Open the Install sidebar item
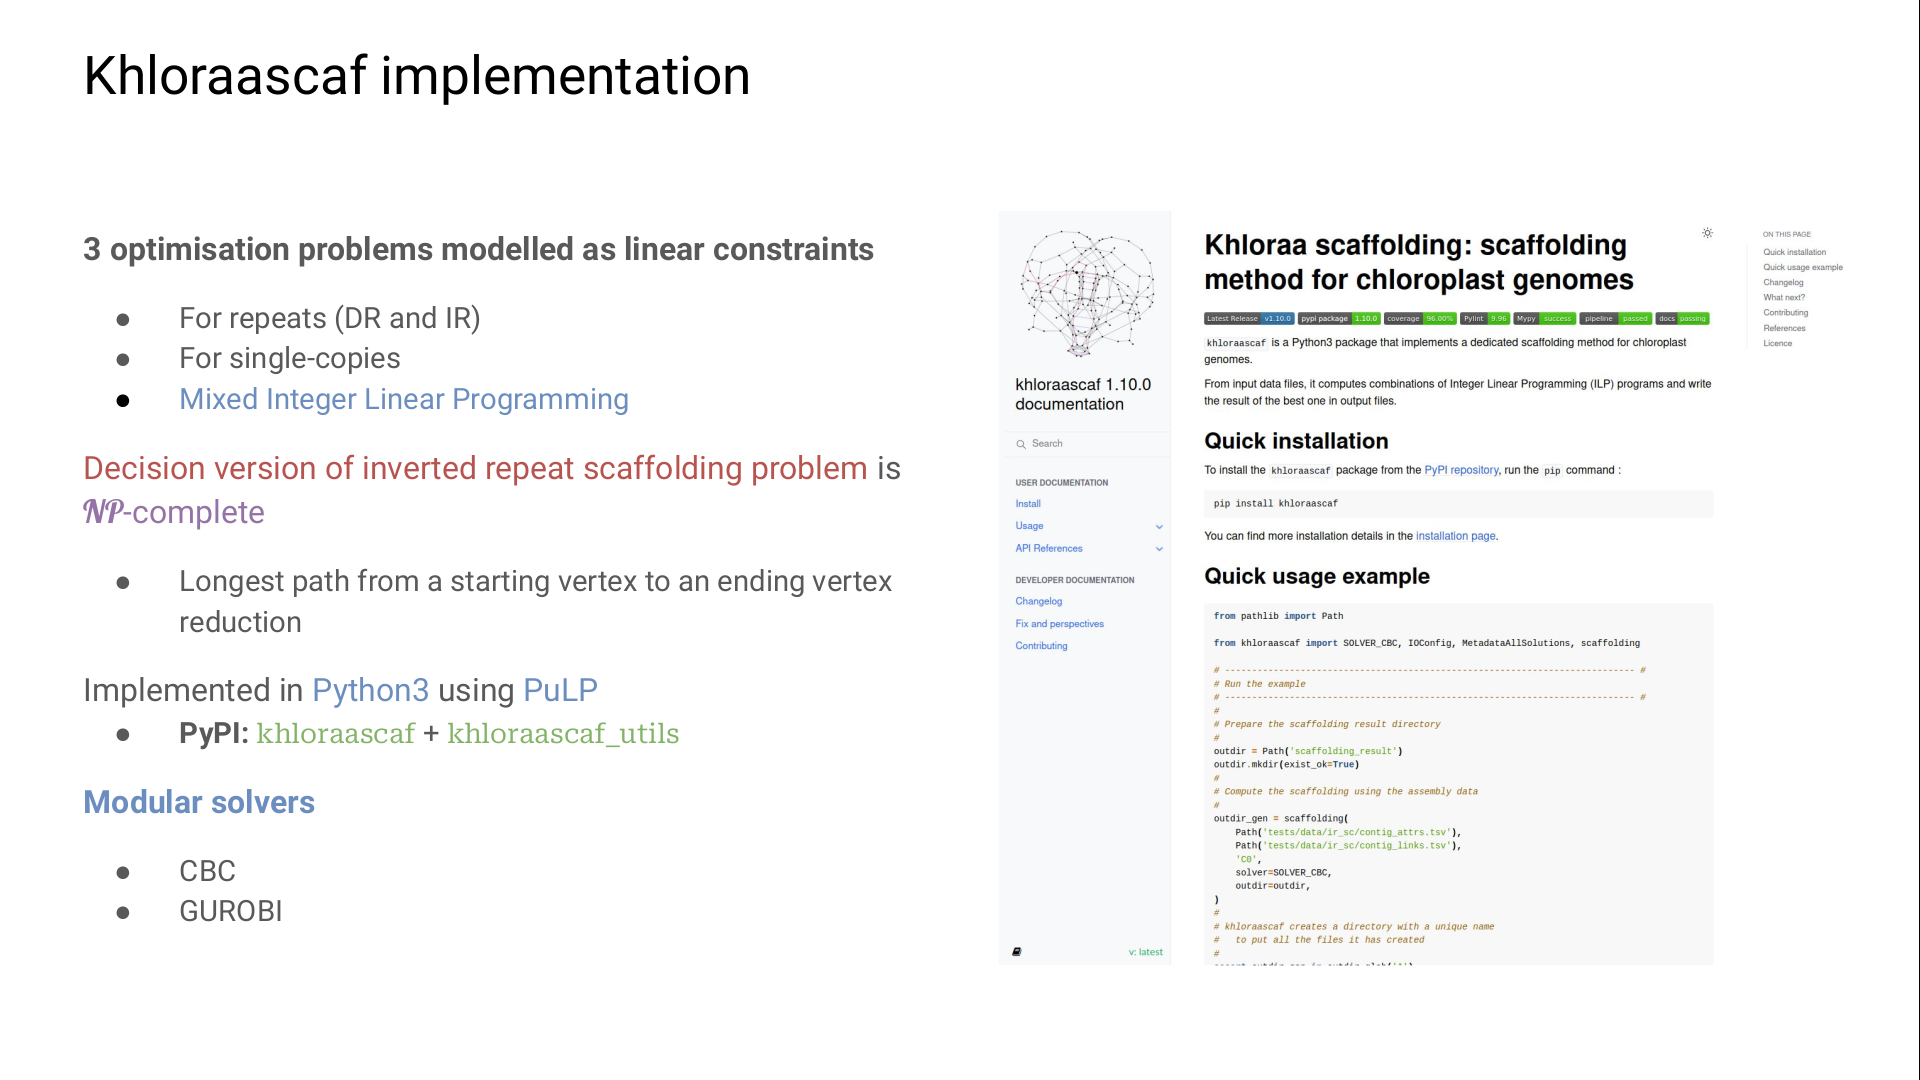This screenshot has height=1080, width=1920. [1028, 504]
